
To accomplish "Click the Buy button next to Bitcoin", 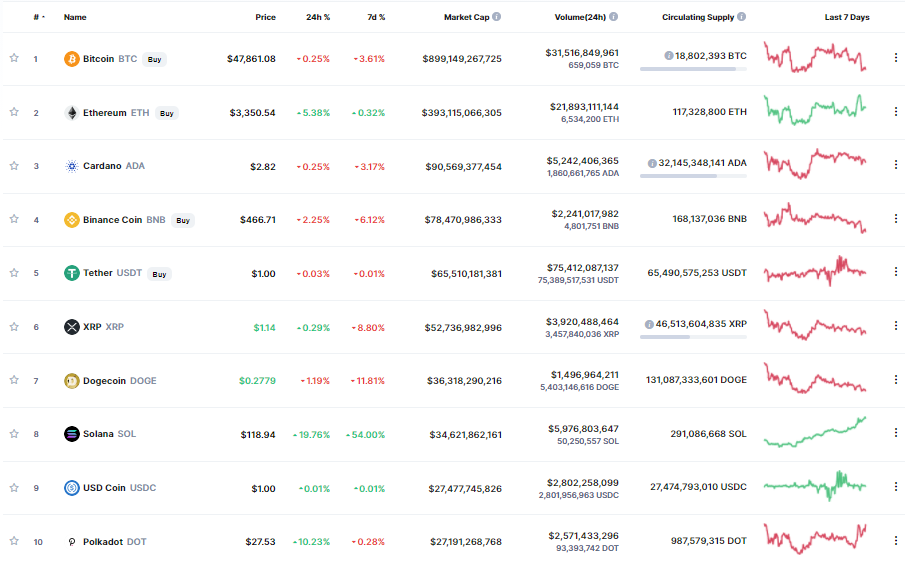I will [x=154, y=59].
